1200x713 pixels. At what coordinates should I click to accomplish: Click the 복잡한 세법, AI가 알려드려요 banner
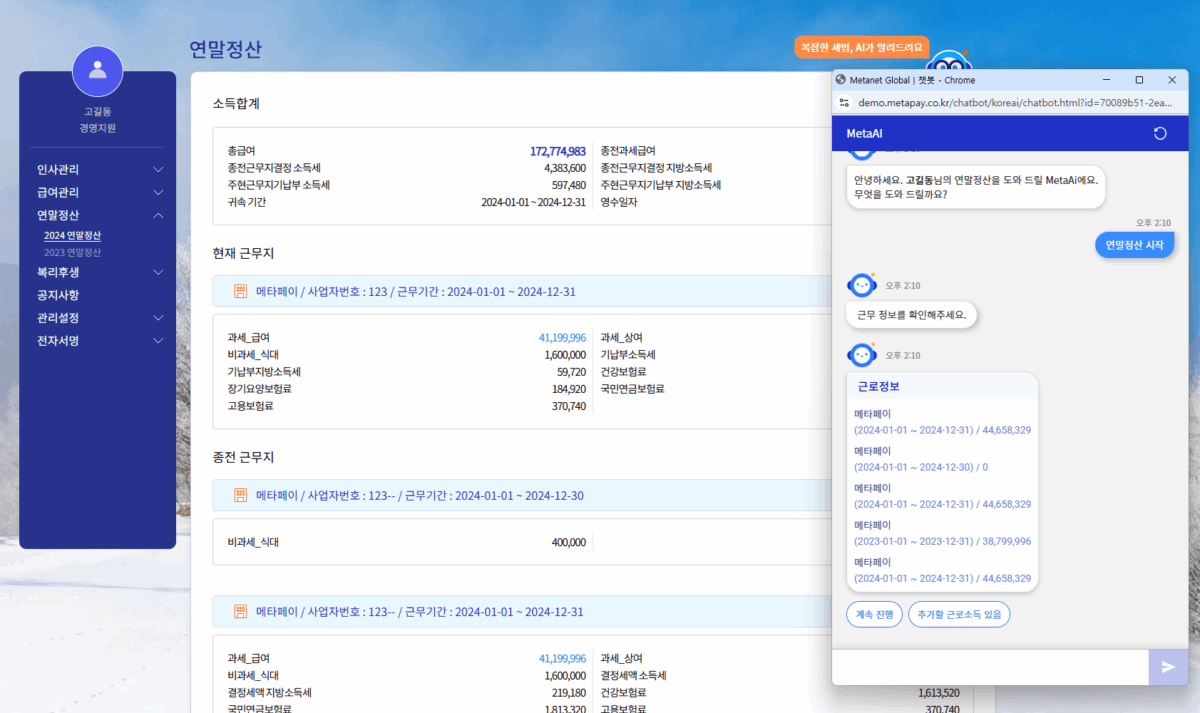click(x=862, y=47)
